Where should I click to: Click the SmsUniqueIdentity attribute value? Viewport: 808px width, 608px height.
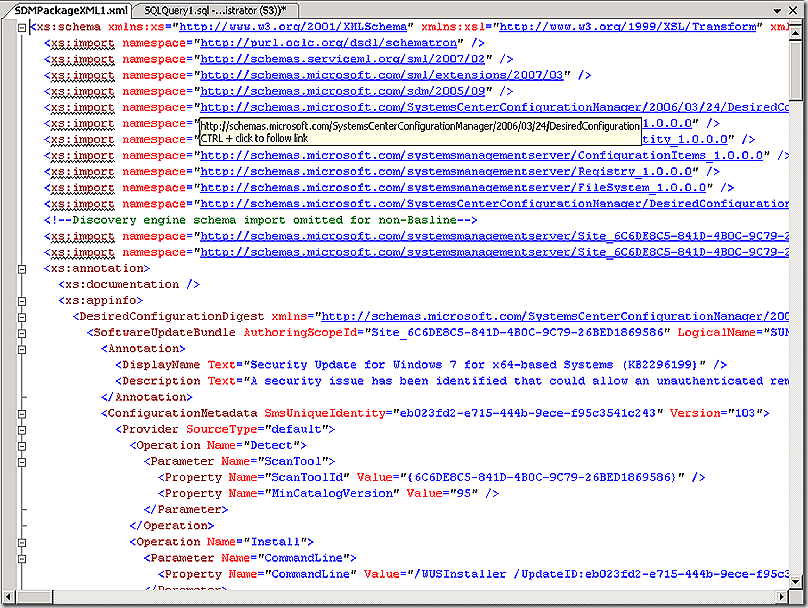[528, 413]
